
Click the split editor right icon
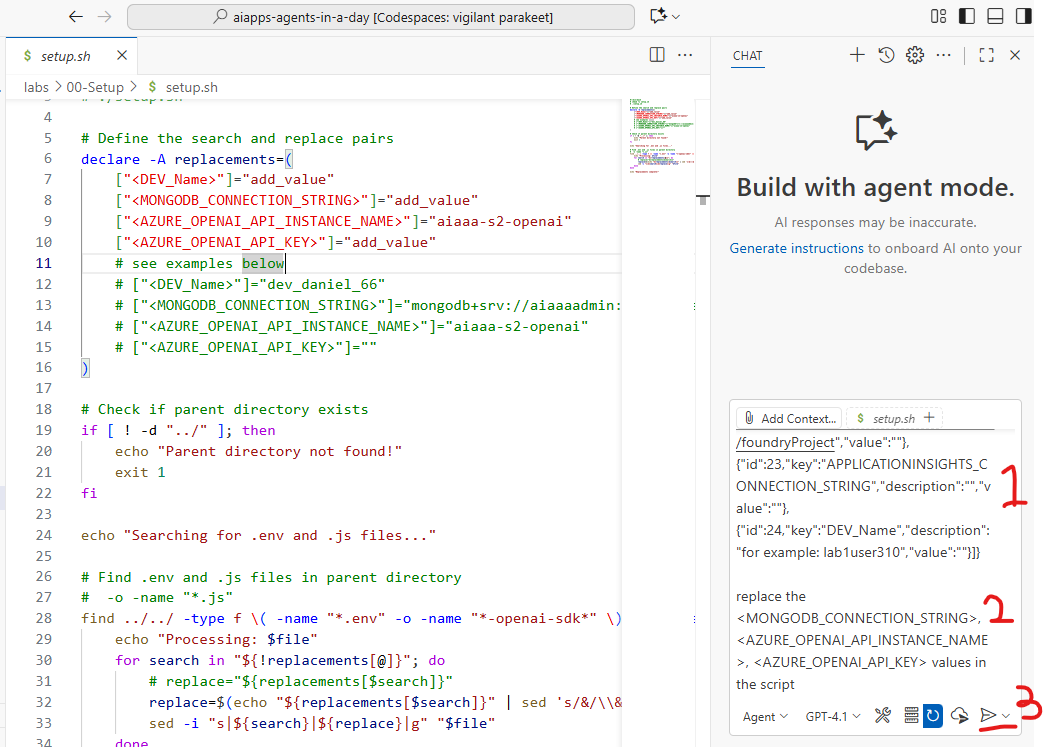click(657, 56)
